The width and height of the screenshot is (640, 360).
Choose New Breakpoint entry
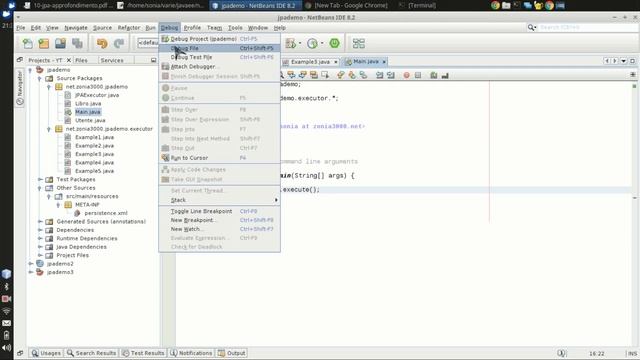click(219, 220)
